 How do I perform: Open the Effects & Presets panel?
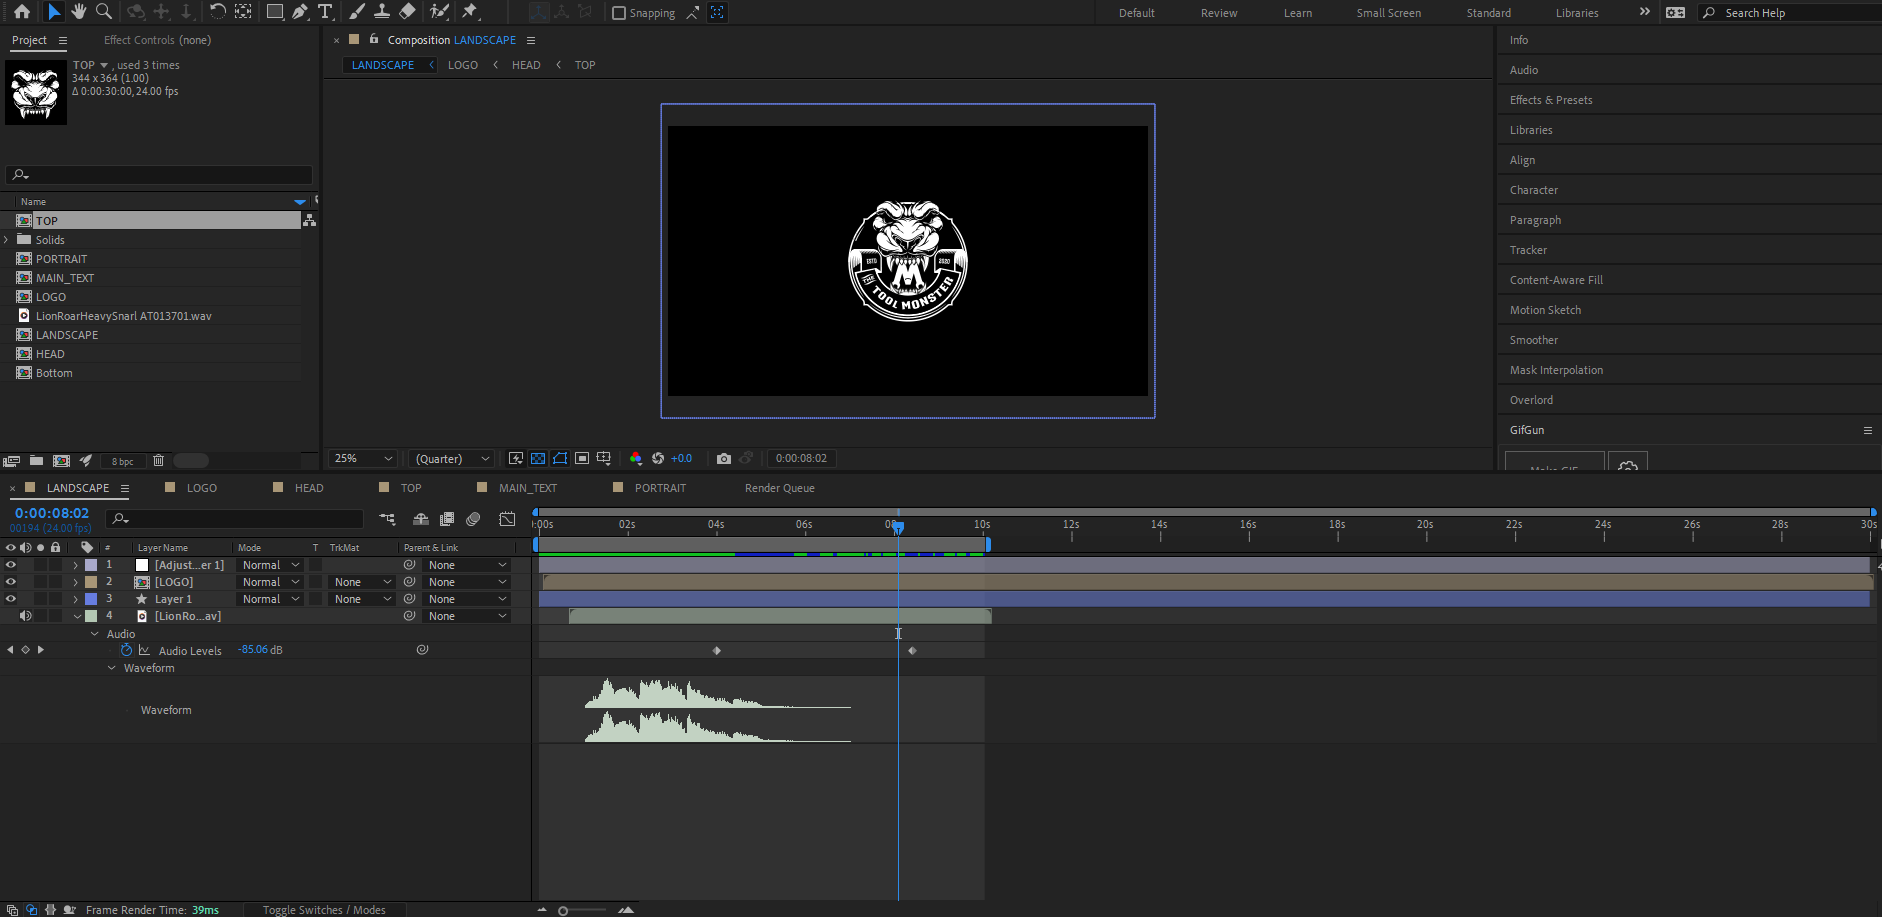(1551, 100)
